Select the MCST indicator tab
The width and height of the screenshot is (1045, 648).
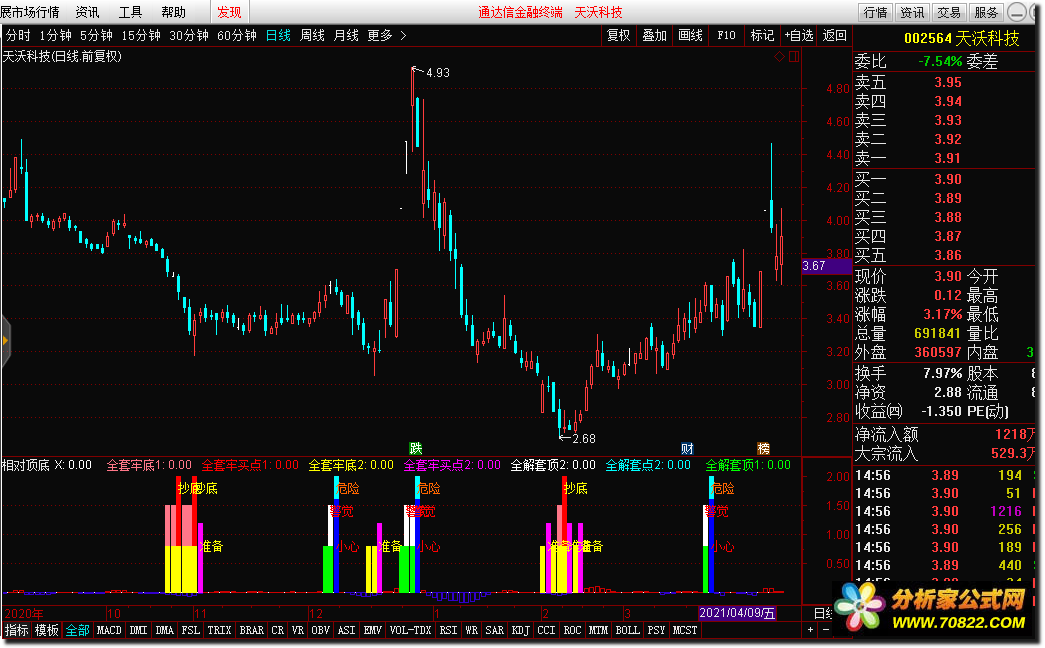coord(685,630)
